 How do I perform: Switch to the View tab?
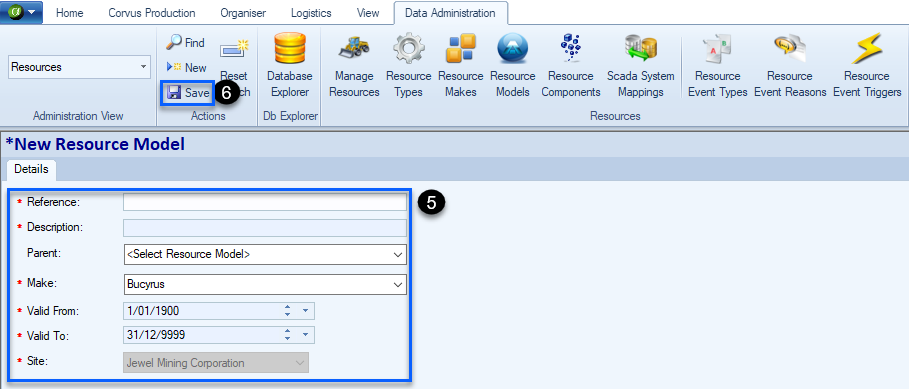coord(368,13)
